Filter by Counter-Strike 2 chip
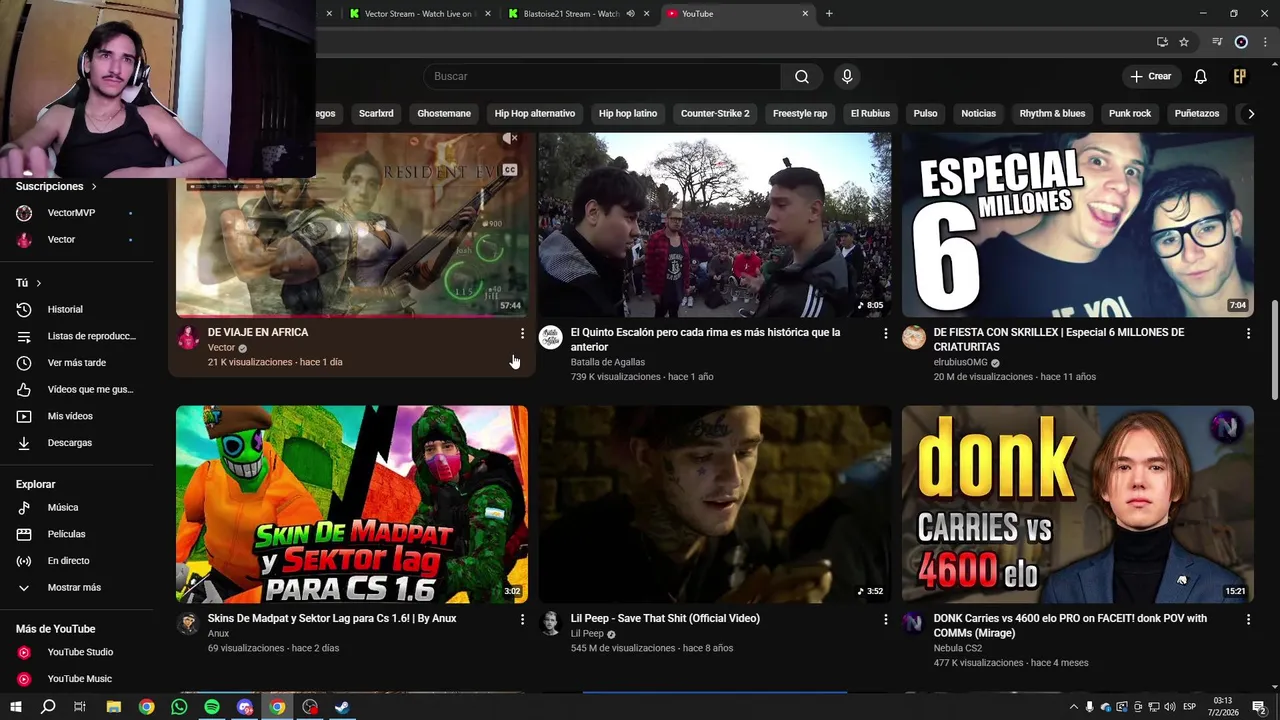1280x720 pixels. click(715, 114)
